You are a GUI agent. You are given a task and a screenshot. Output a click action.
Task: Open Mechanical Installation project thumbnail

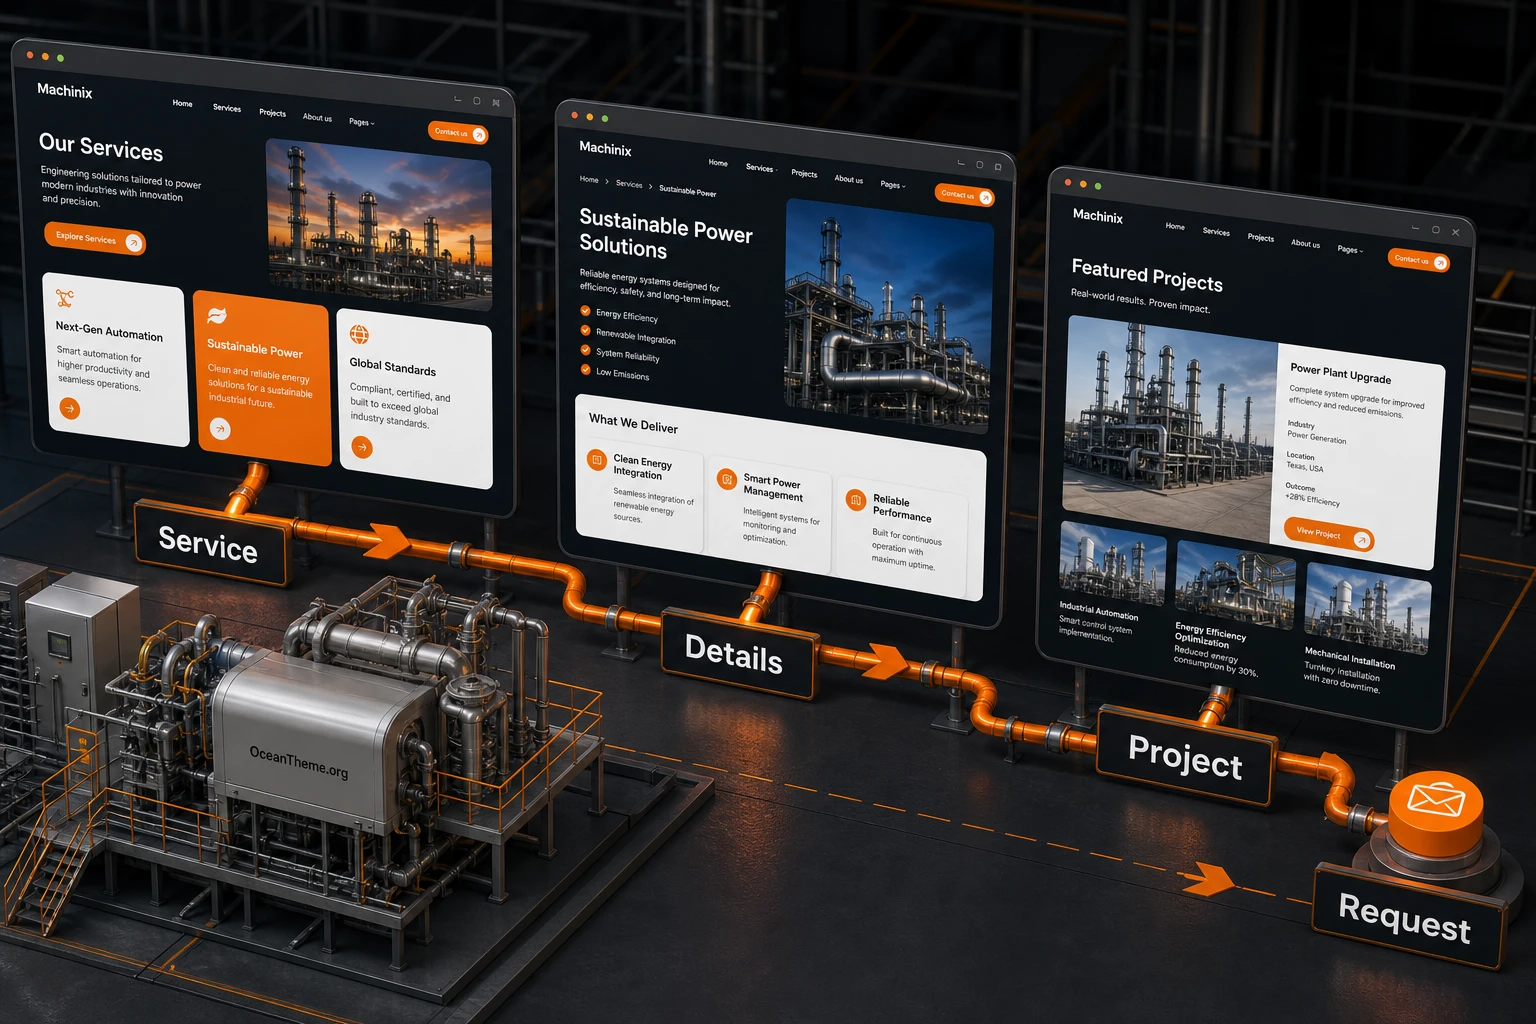pos(1368,608)
